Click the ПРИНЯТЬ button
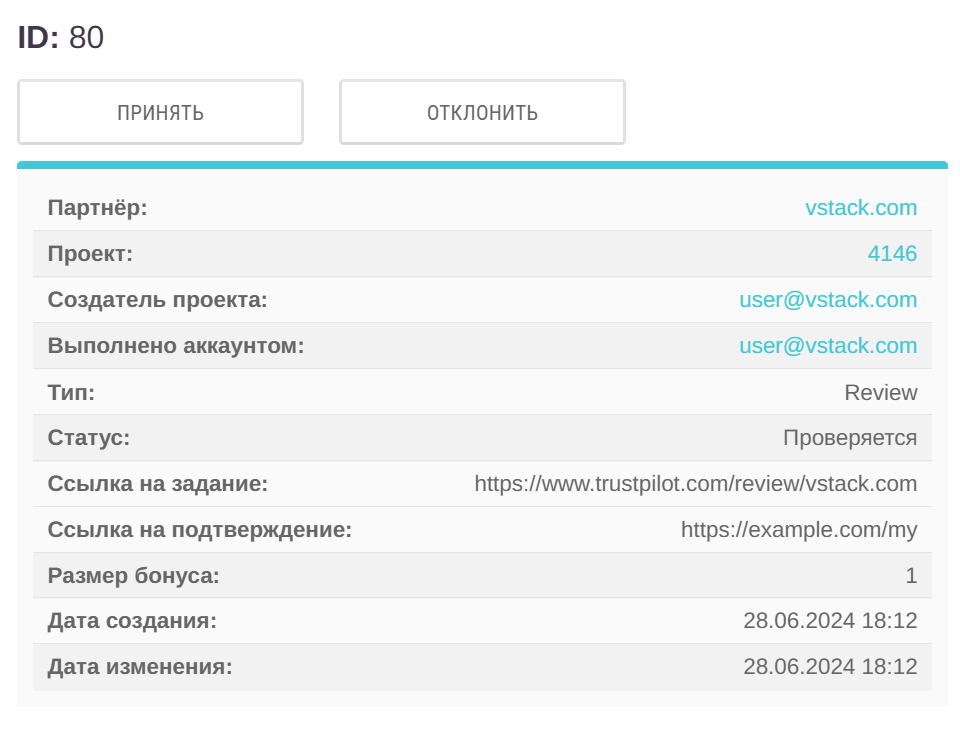 click(160, 111)
